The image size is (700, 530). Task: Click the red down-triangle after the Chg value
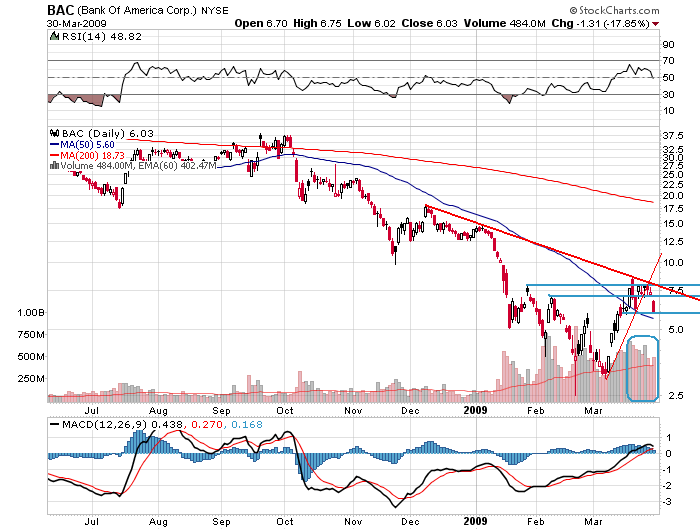click(655, 24)
